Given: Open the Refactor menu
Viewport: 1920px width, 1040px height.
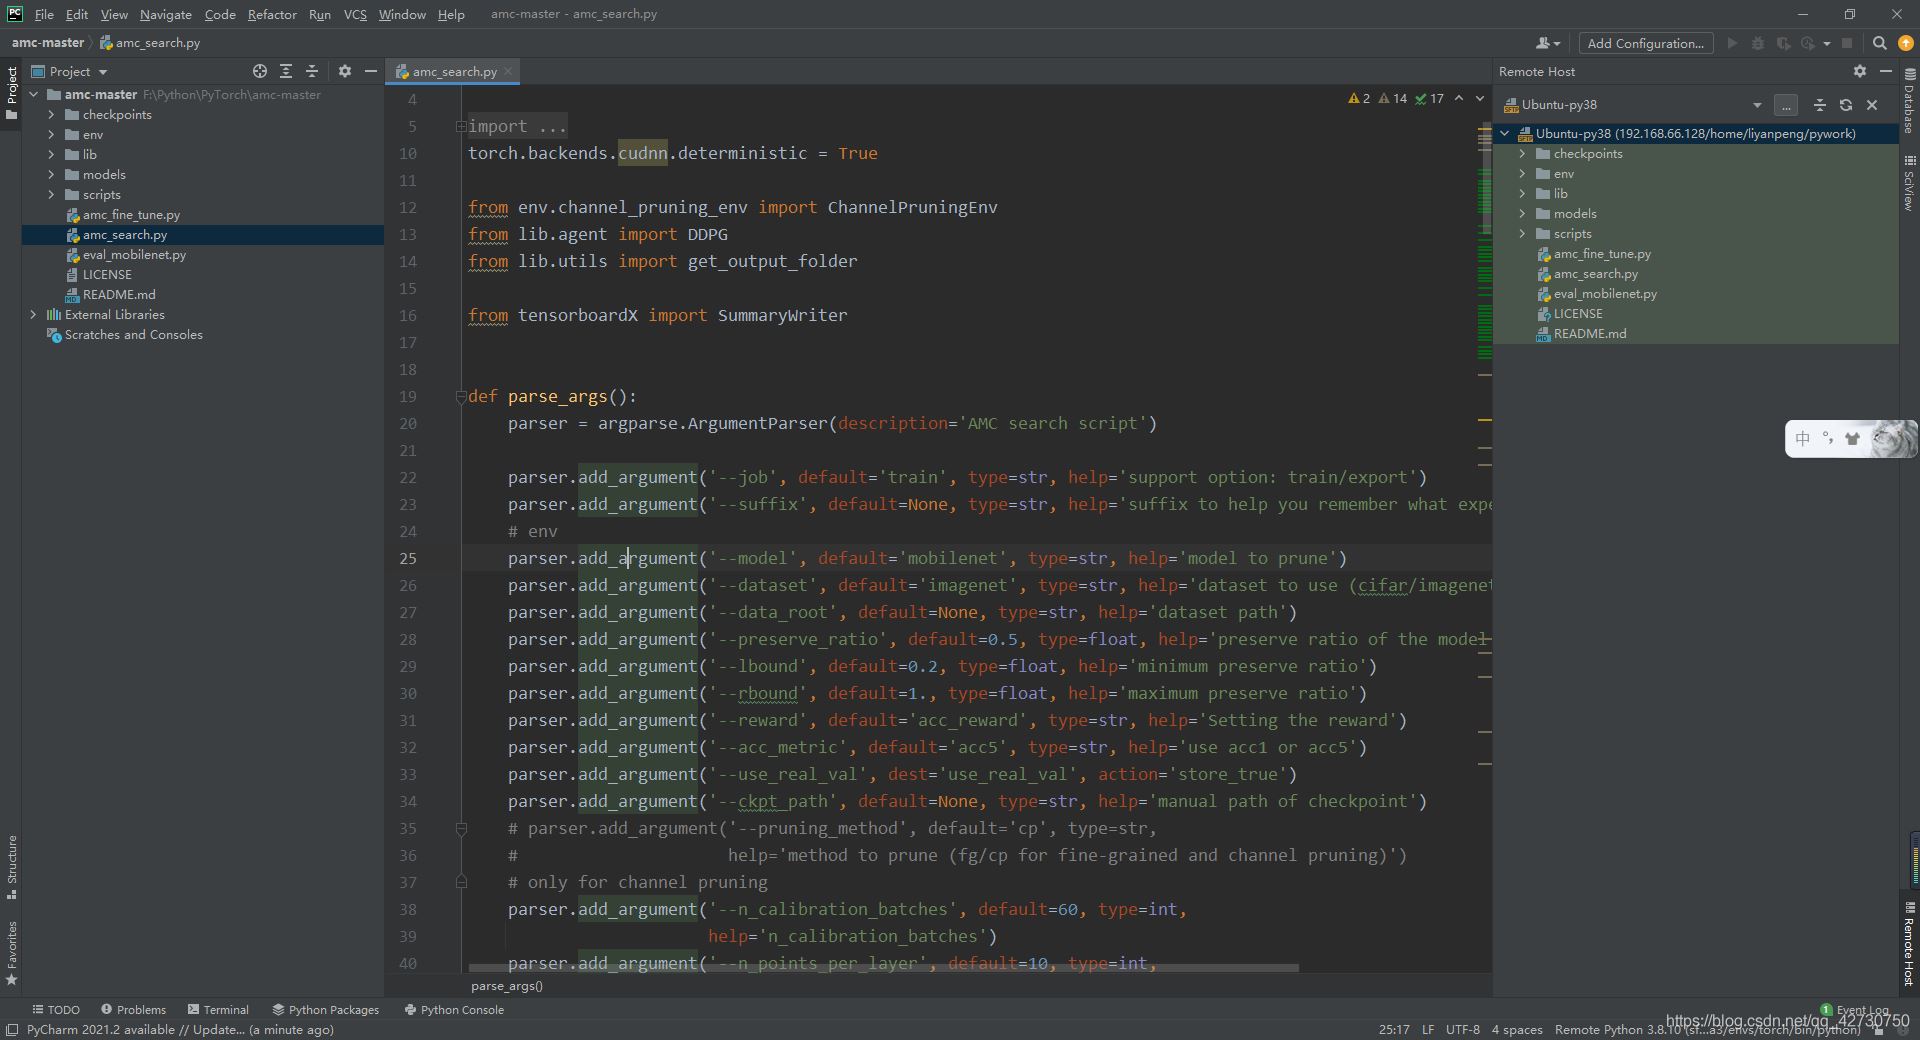Looking at the screenshot, I should (272, 14).
